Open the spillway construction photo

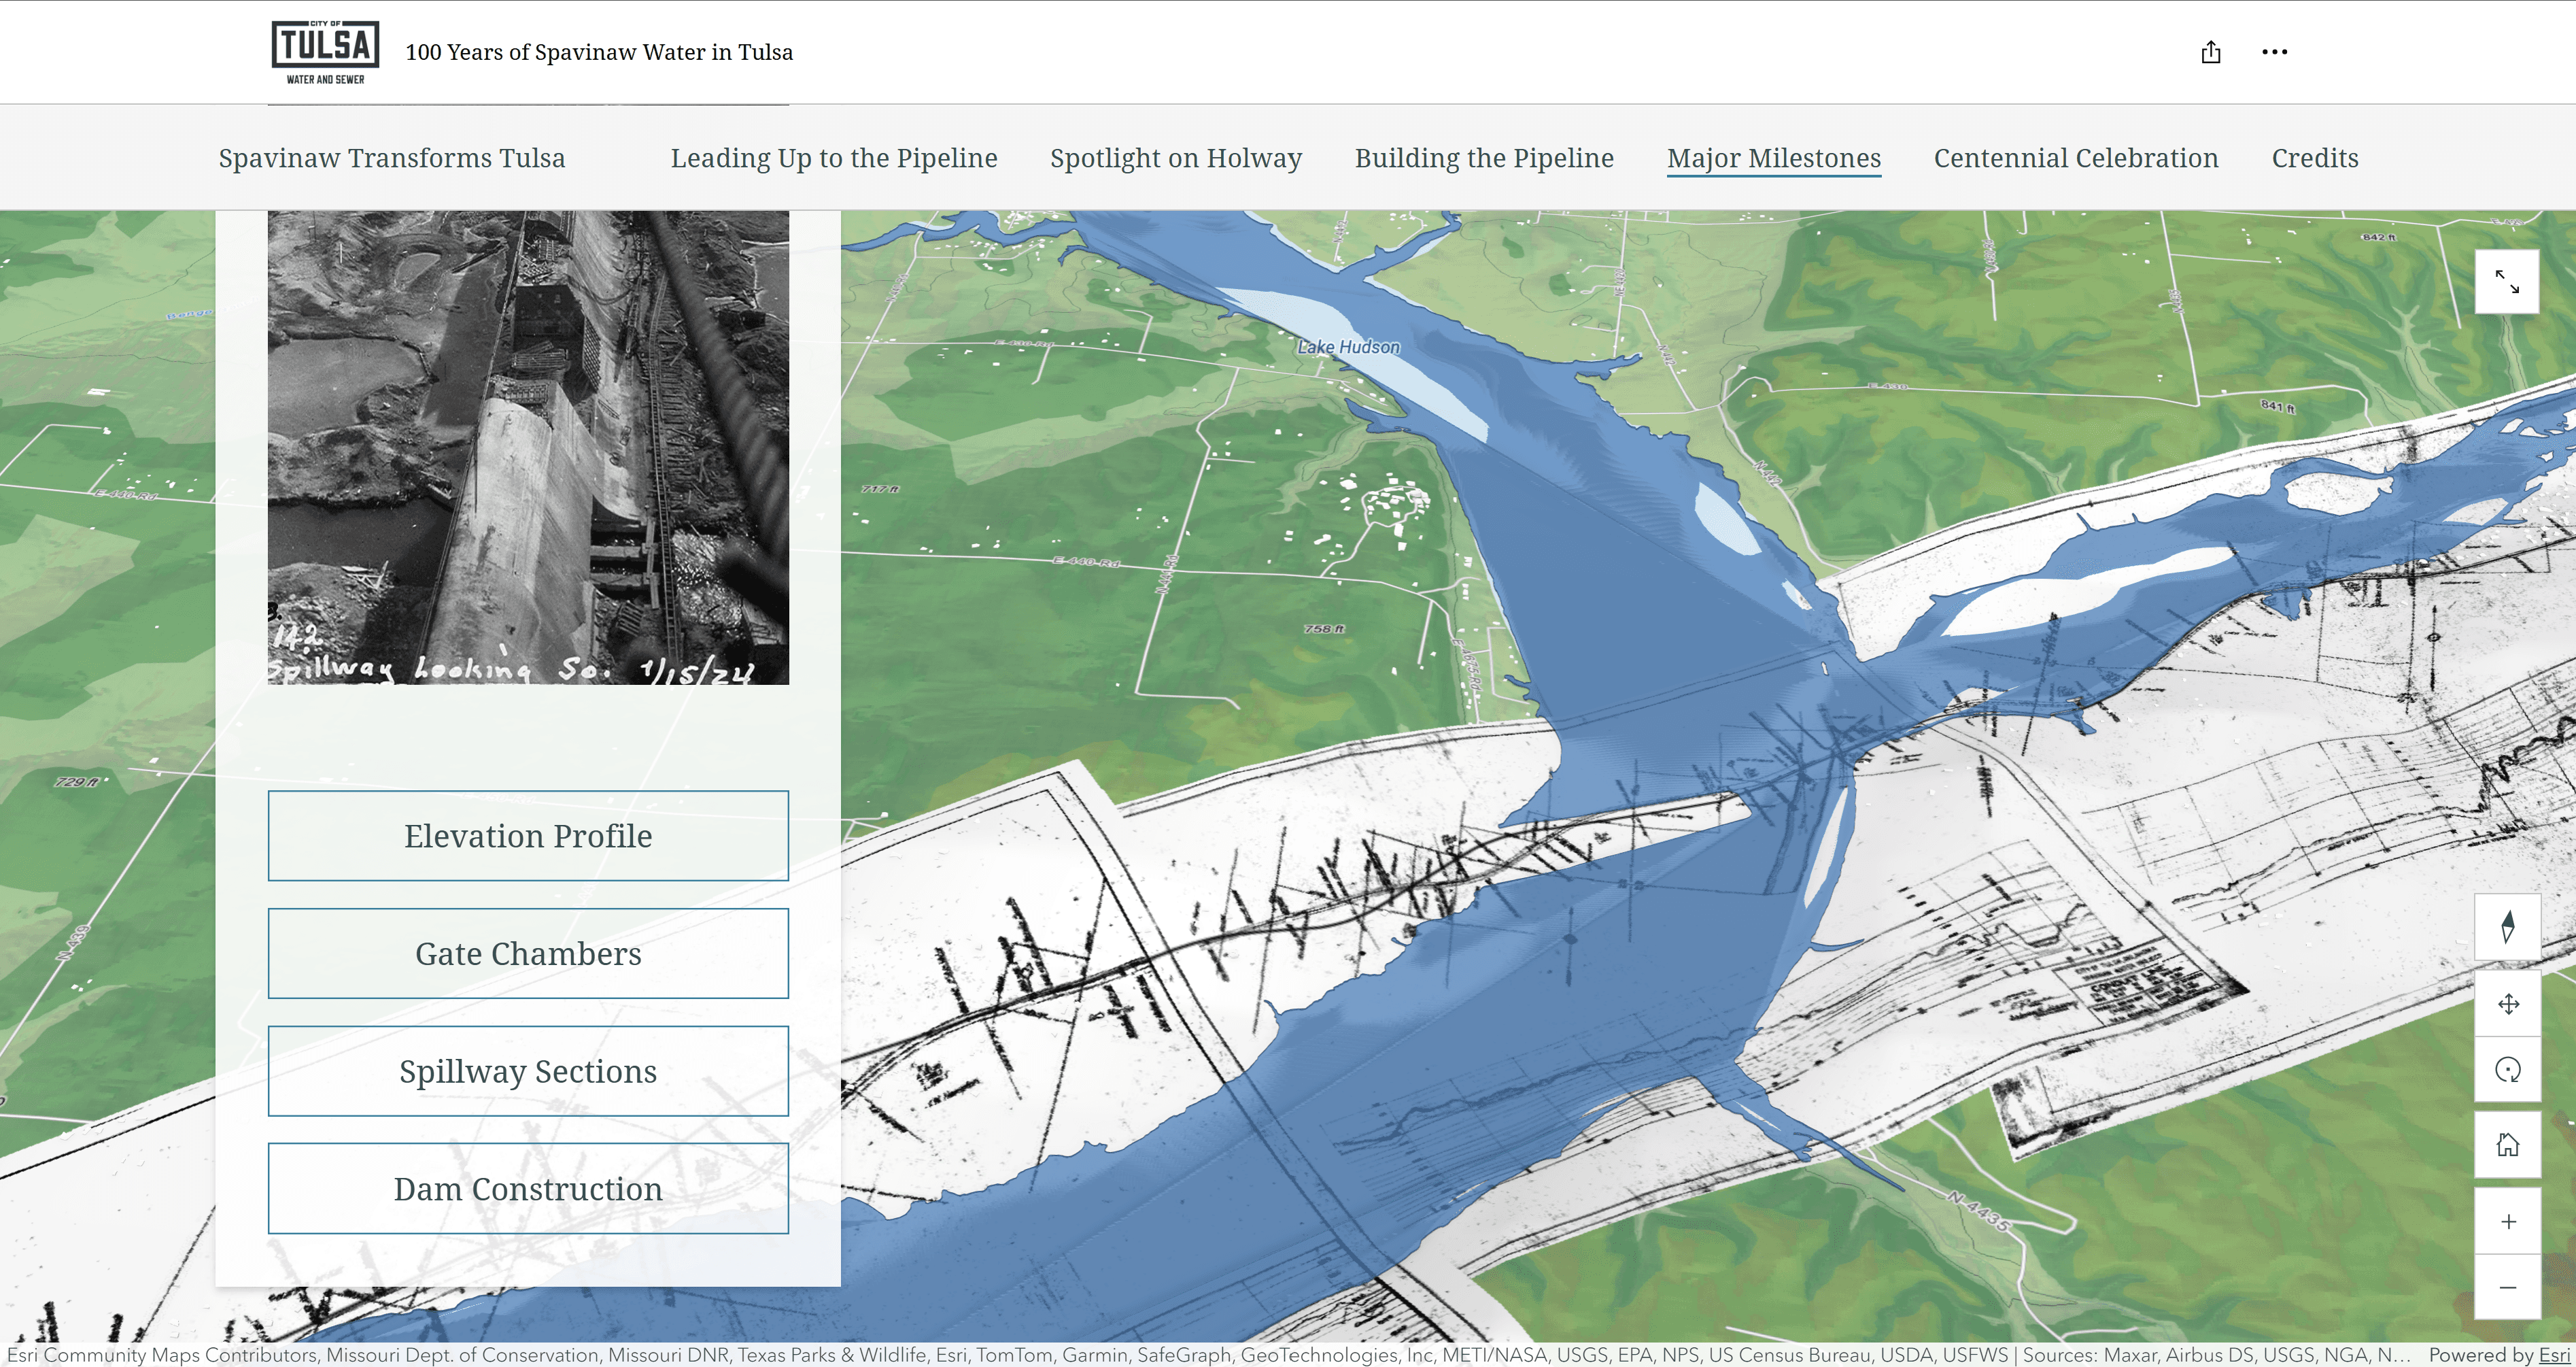527,447
